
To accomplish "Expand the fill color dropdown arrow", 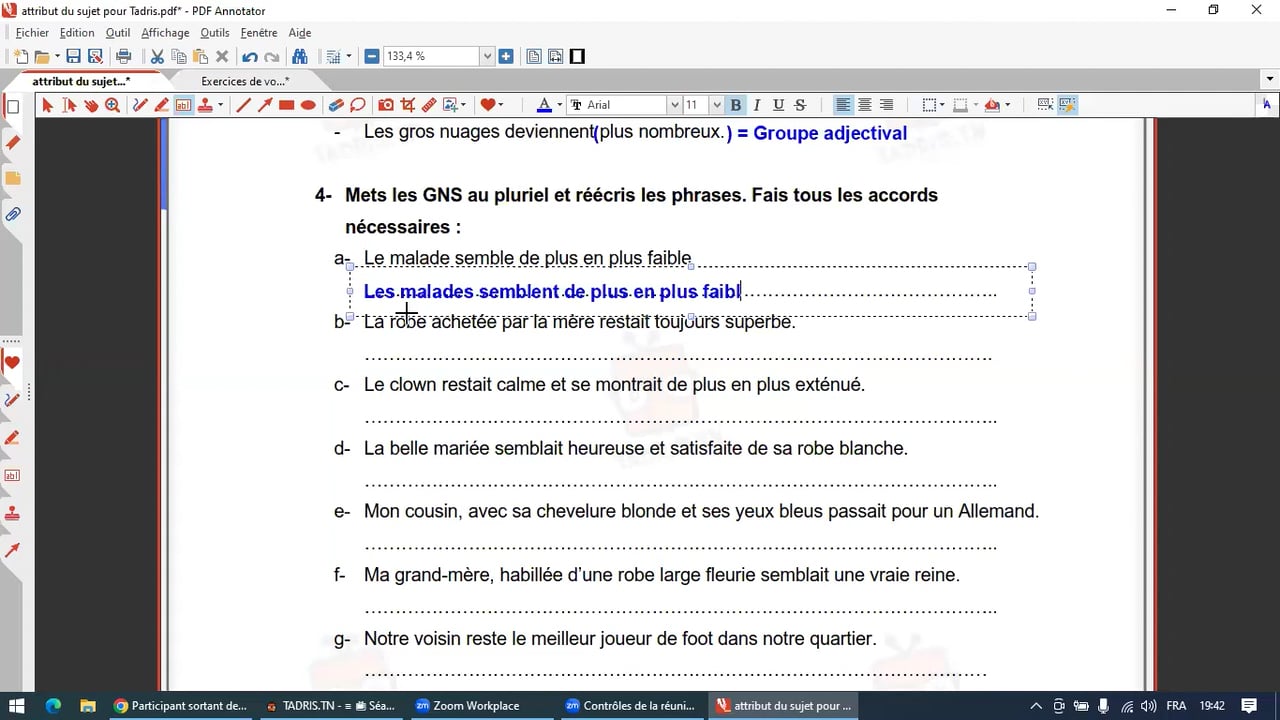I will pos(1007,105).
